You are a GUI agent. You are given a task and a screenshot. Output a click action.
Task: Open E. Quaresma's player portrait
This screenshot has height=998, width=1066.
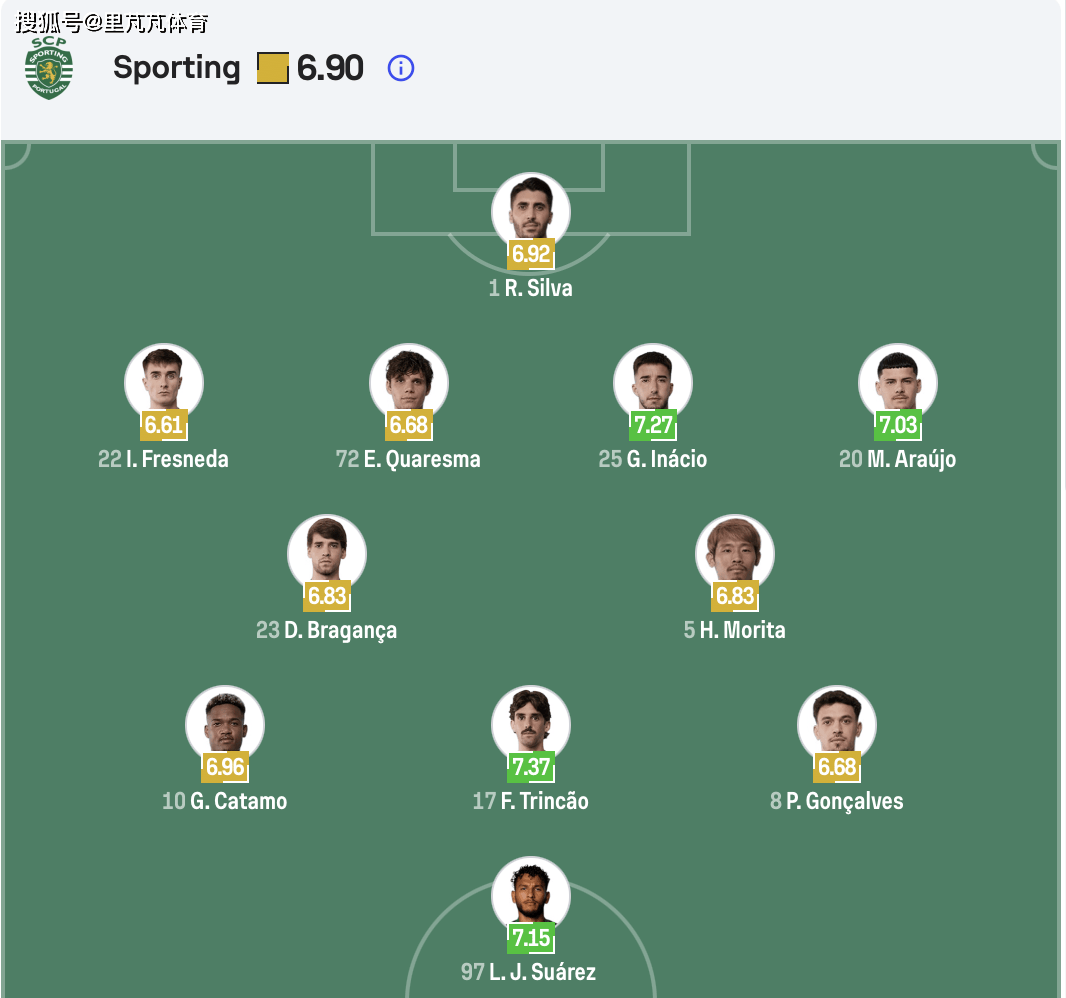pos(408,382)
